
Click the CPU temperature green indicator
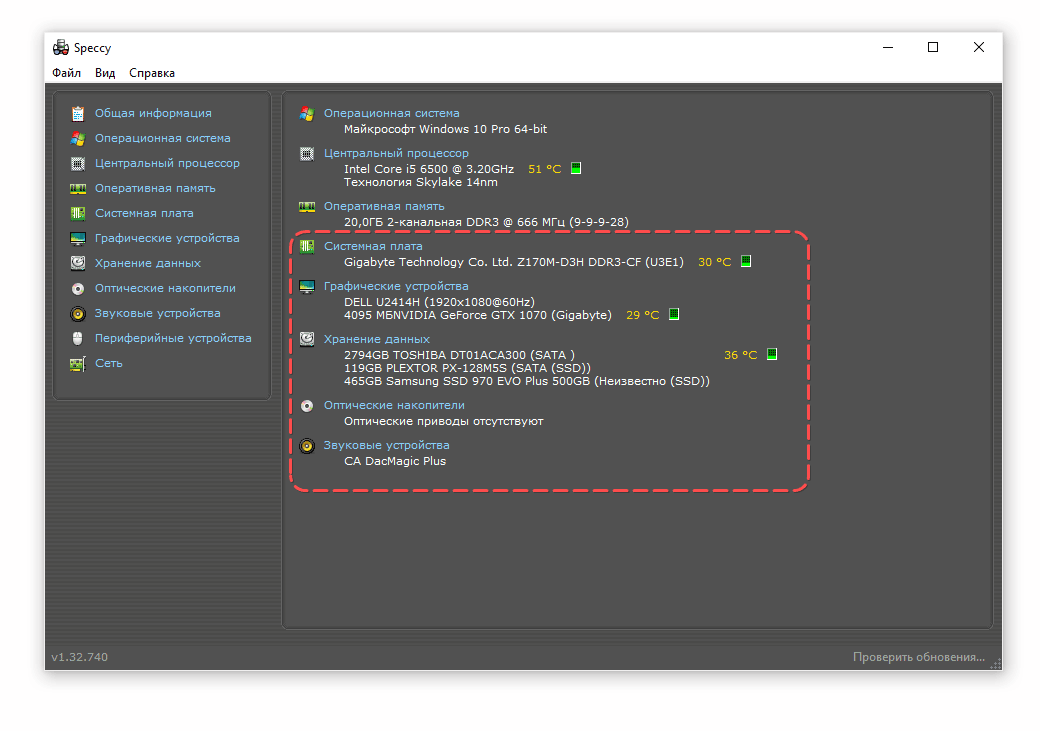[x=576, y=169]
